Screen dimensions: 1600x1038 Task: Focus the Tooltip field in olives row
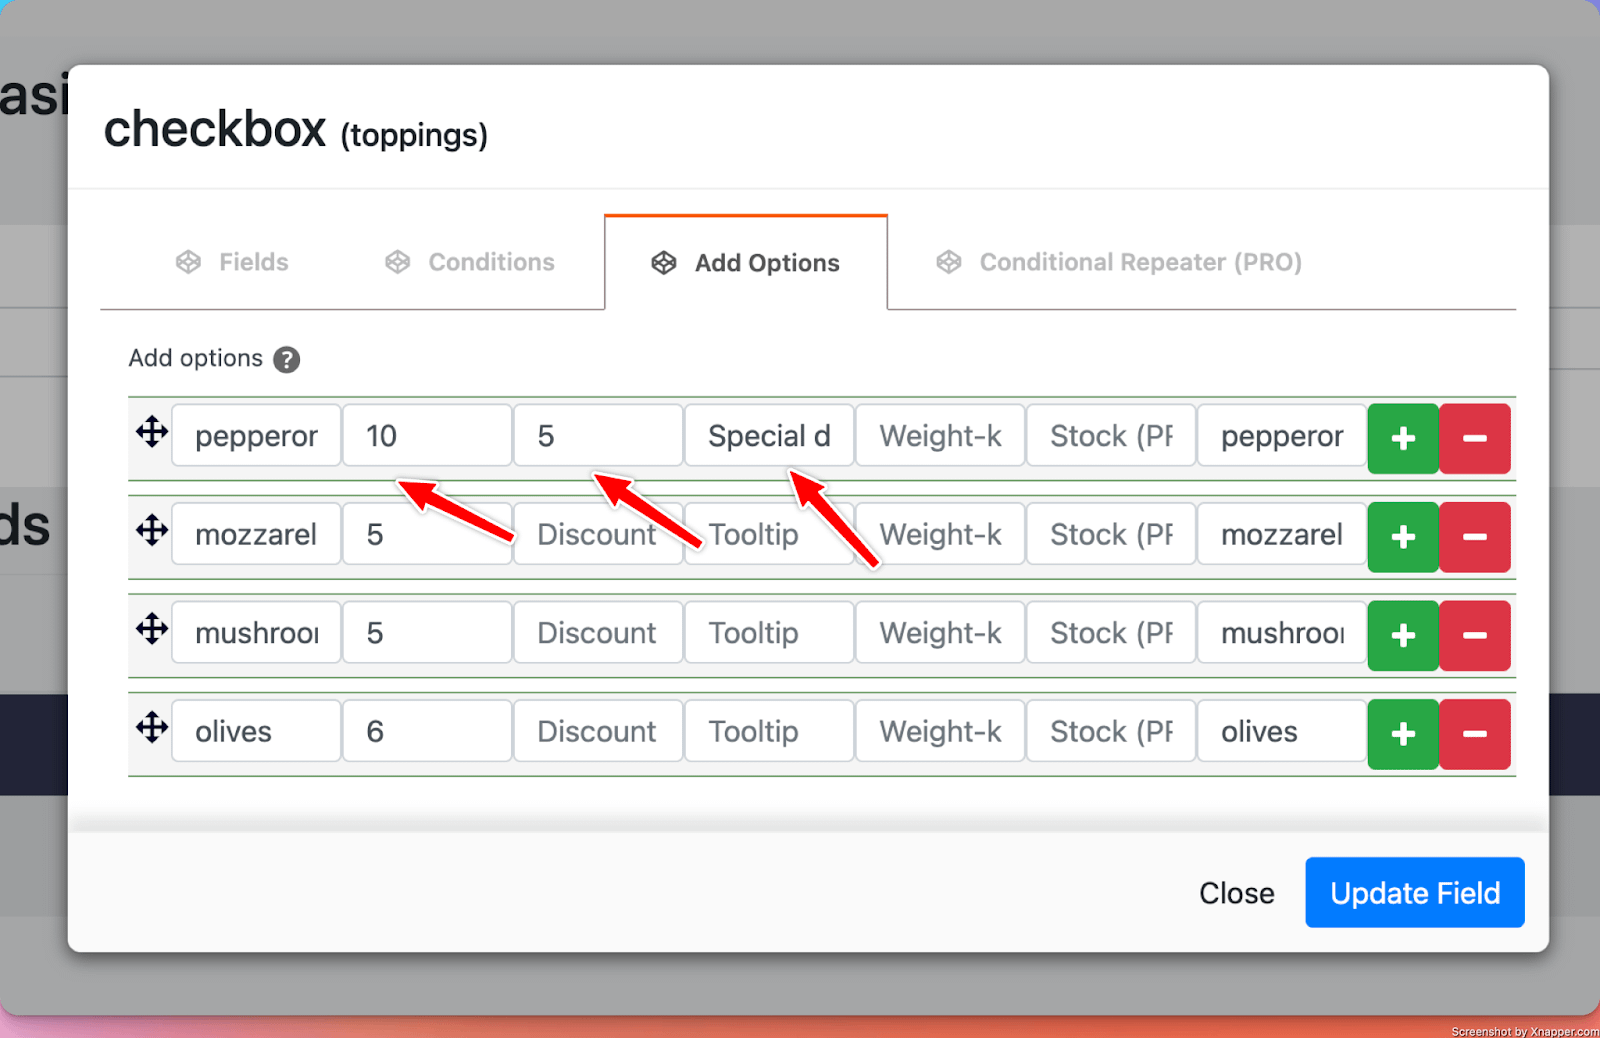tap(768, 732)
